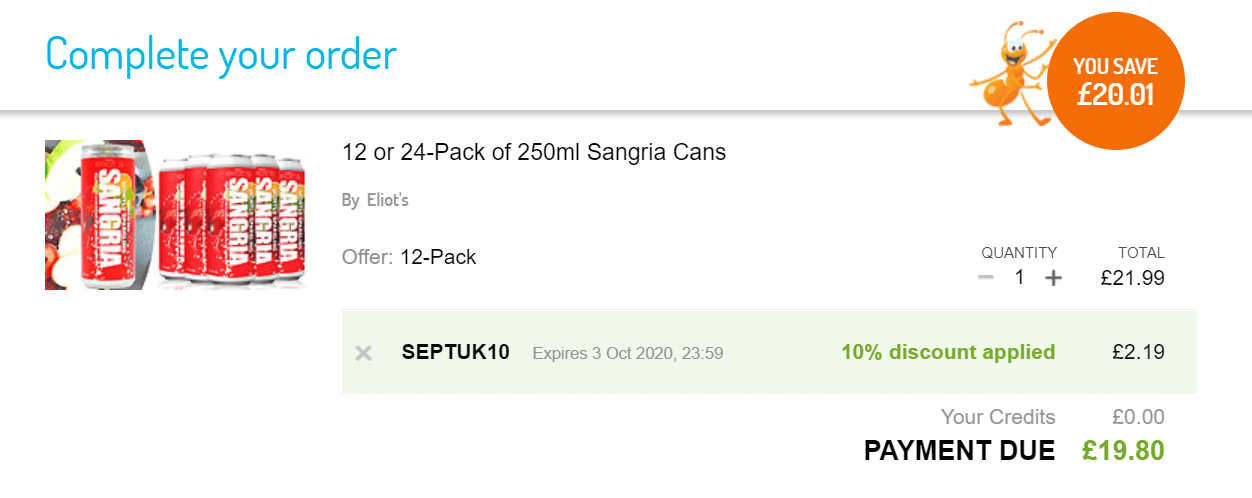Click the £19.80 payment due amount

[1123, 451]
